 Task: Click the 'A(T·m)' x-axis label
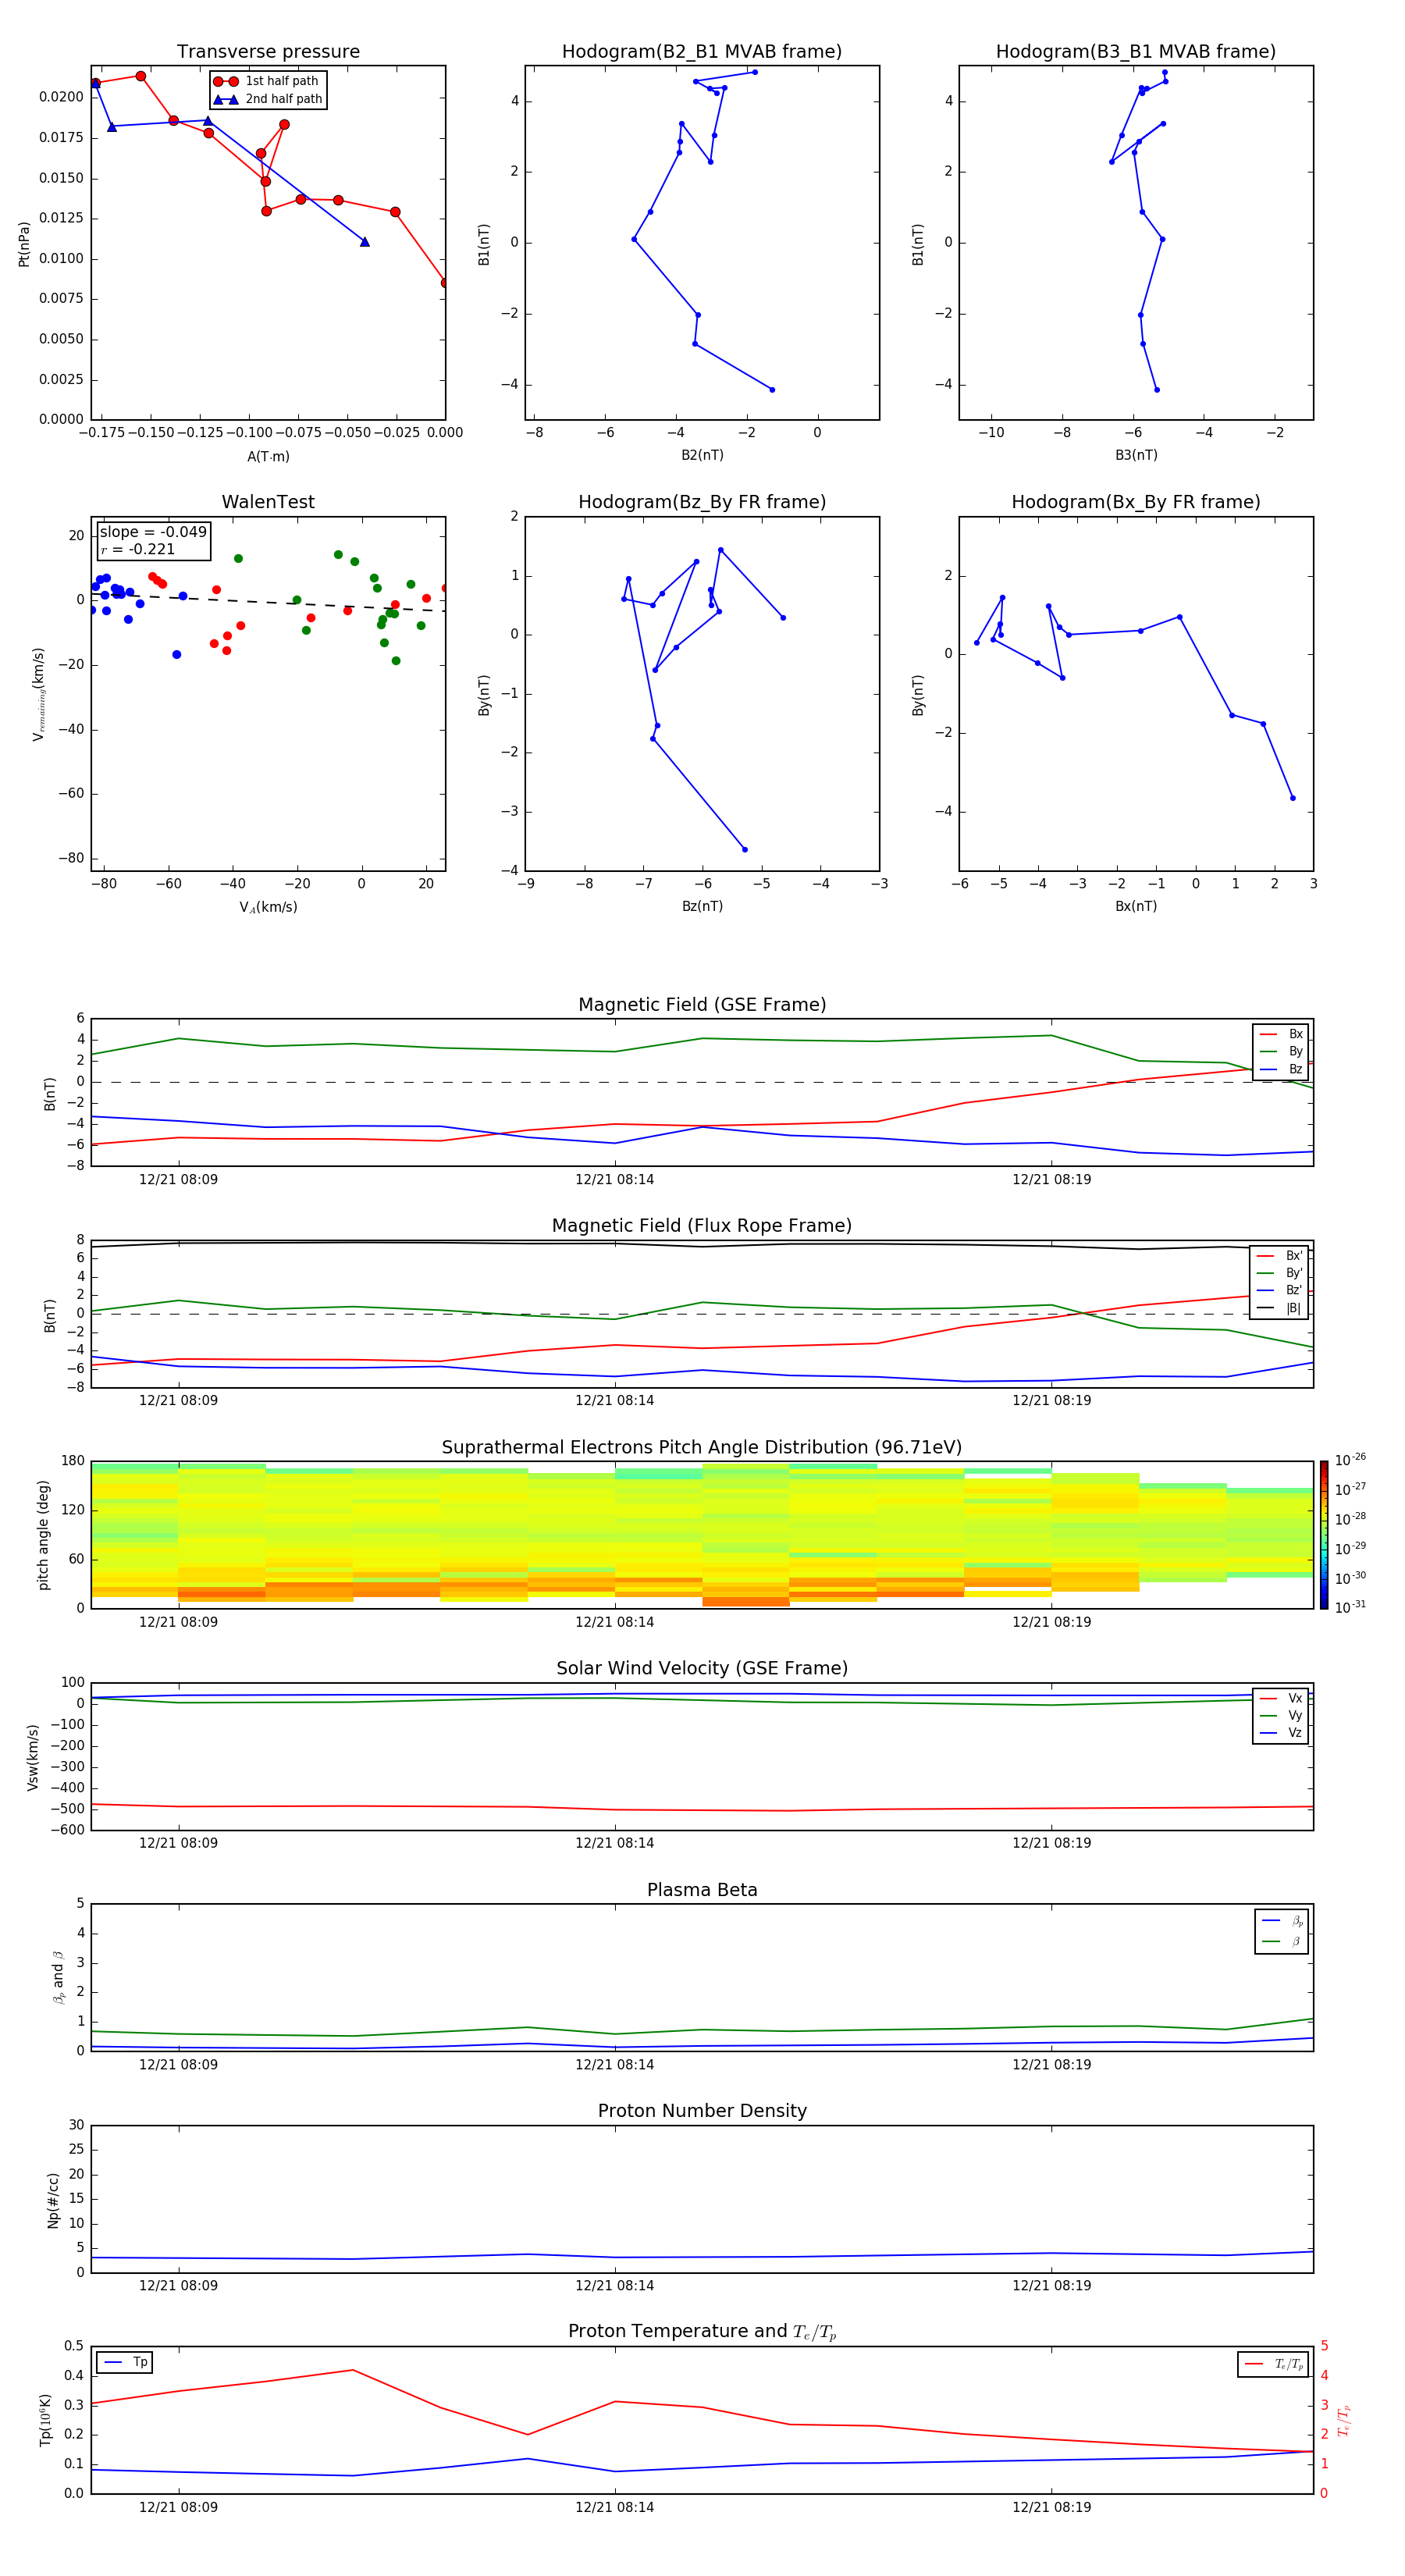pos(268,457)
